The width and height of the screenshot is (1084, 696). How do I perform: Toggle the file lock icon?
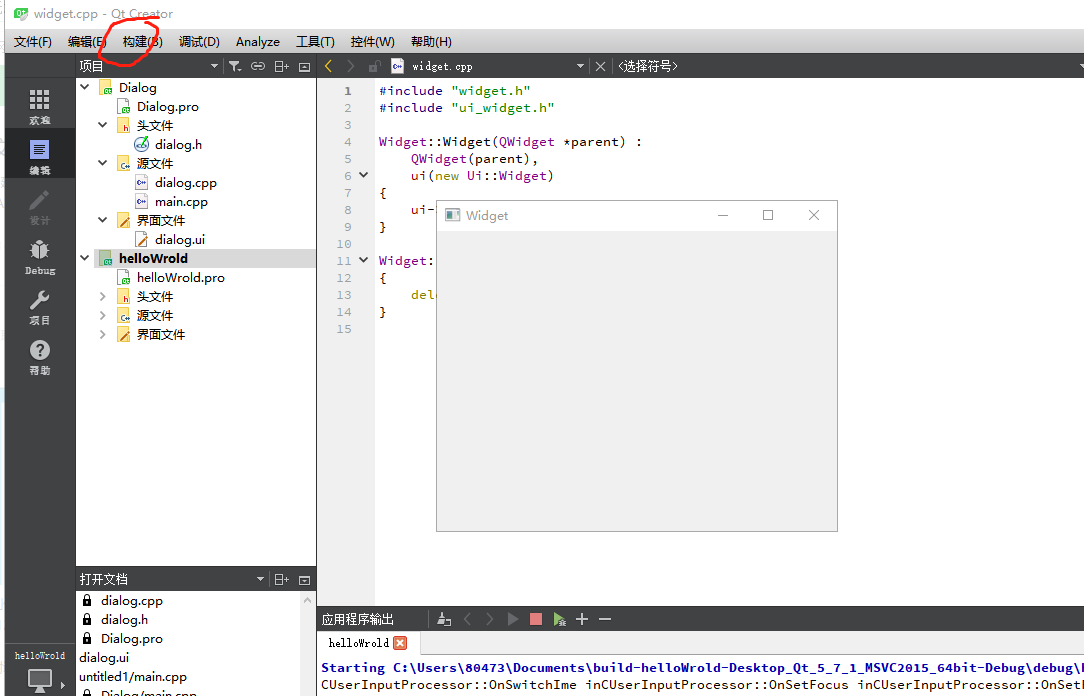373,66
